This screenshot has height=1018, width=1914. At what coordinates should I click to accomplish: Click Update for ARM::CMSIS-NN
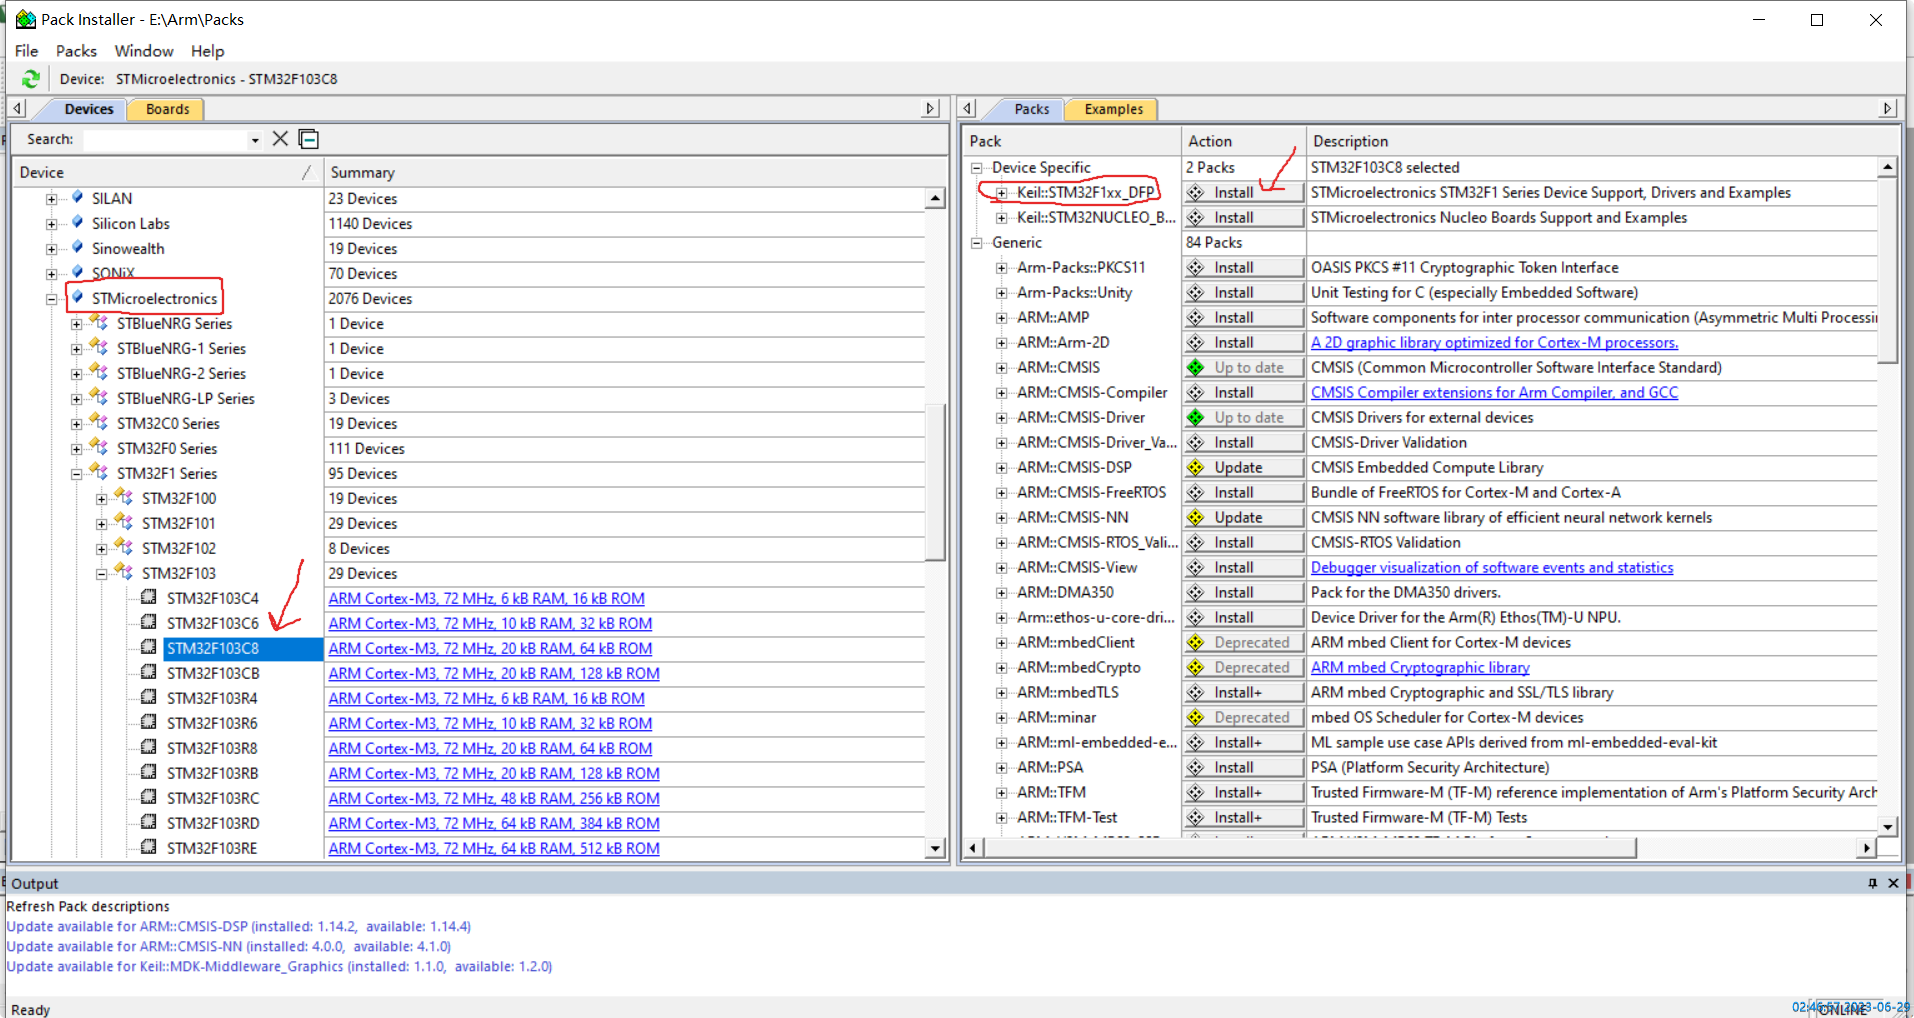tap(1244, 518)
